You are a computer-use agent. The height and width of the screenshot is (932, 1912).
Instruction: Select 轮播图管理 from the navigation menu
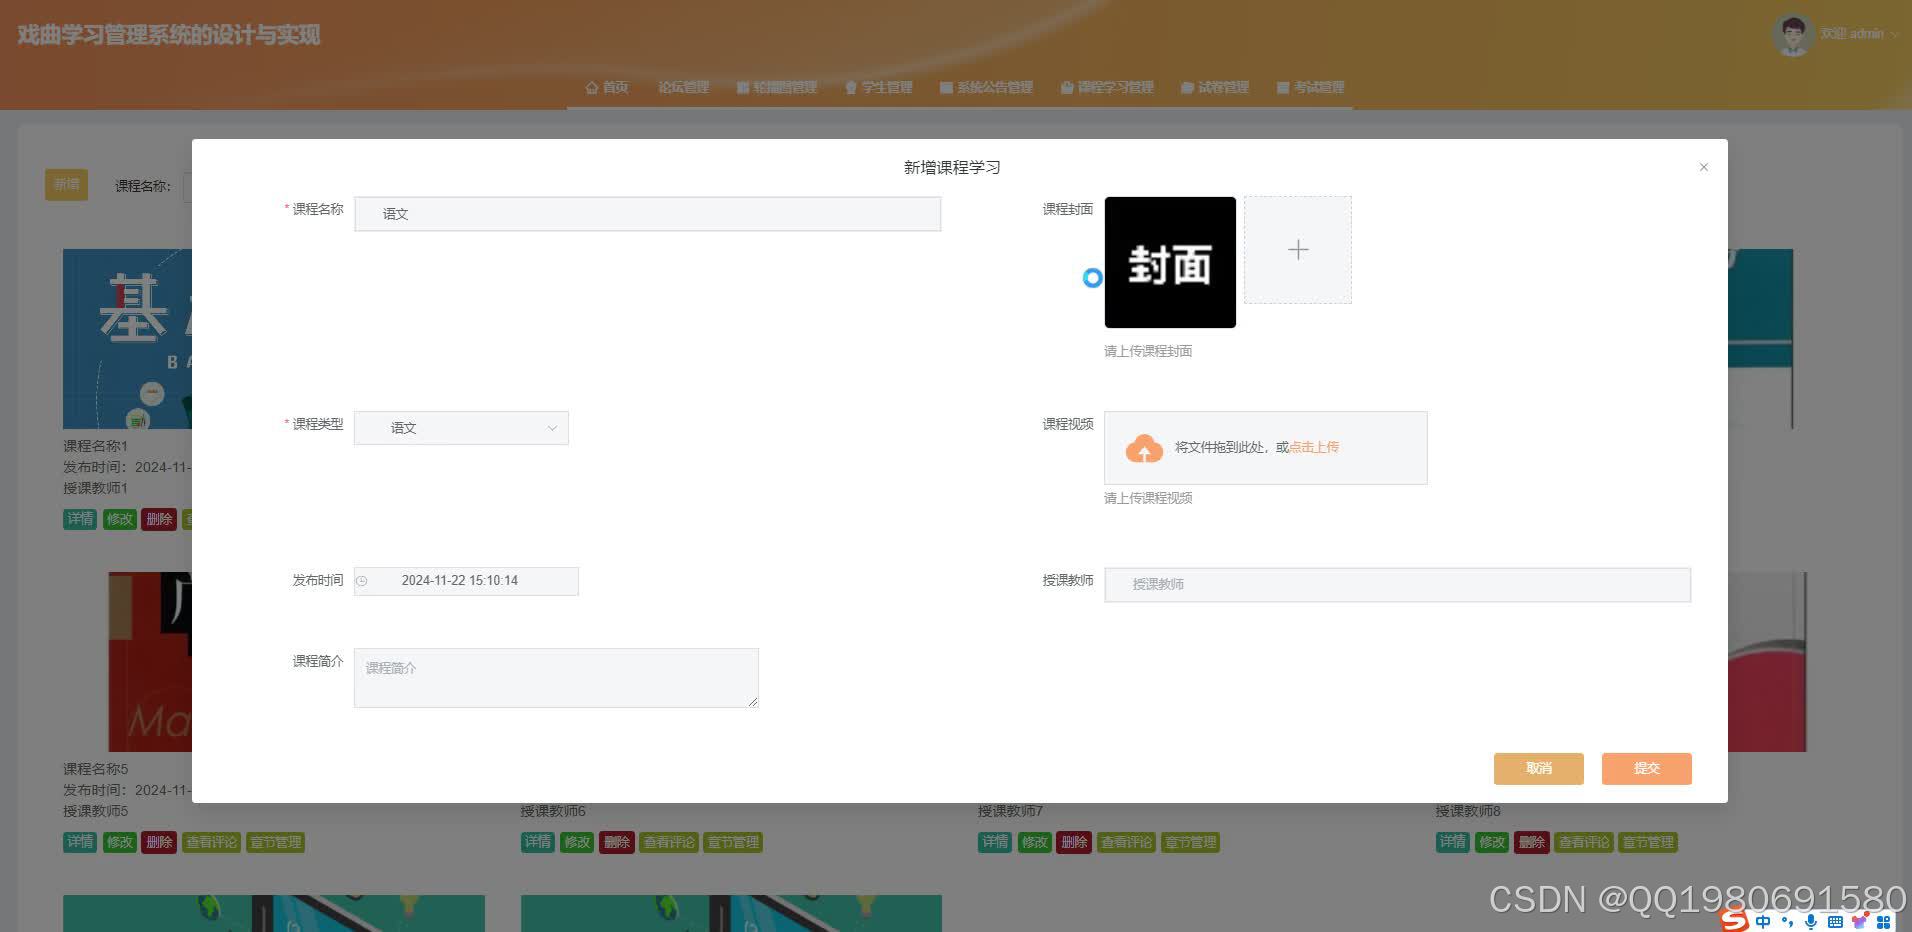[x=778, y=87]
